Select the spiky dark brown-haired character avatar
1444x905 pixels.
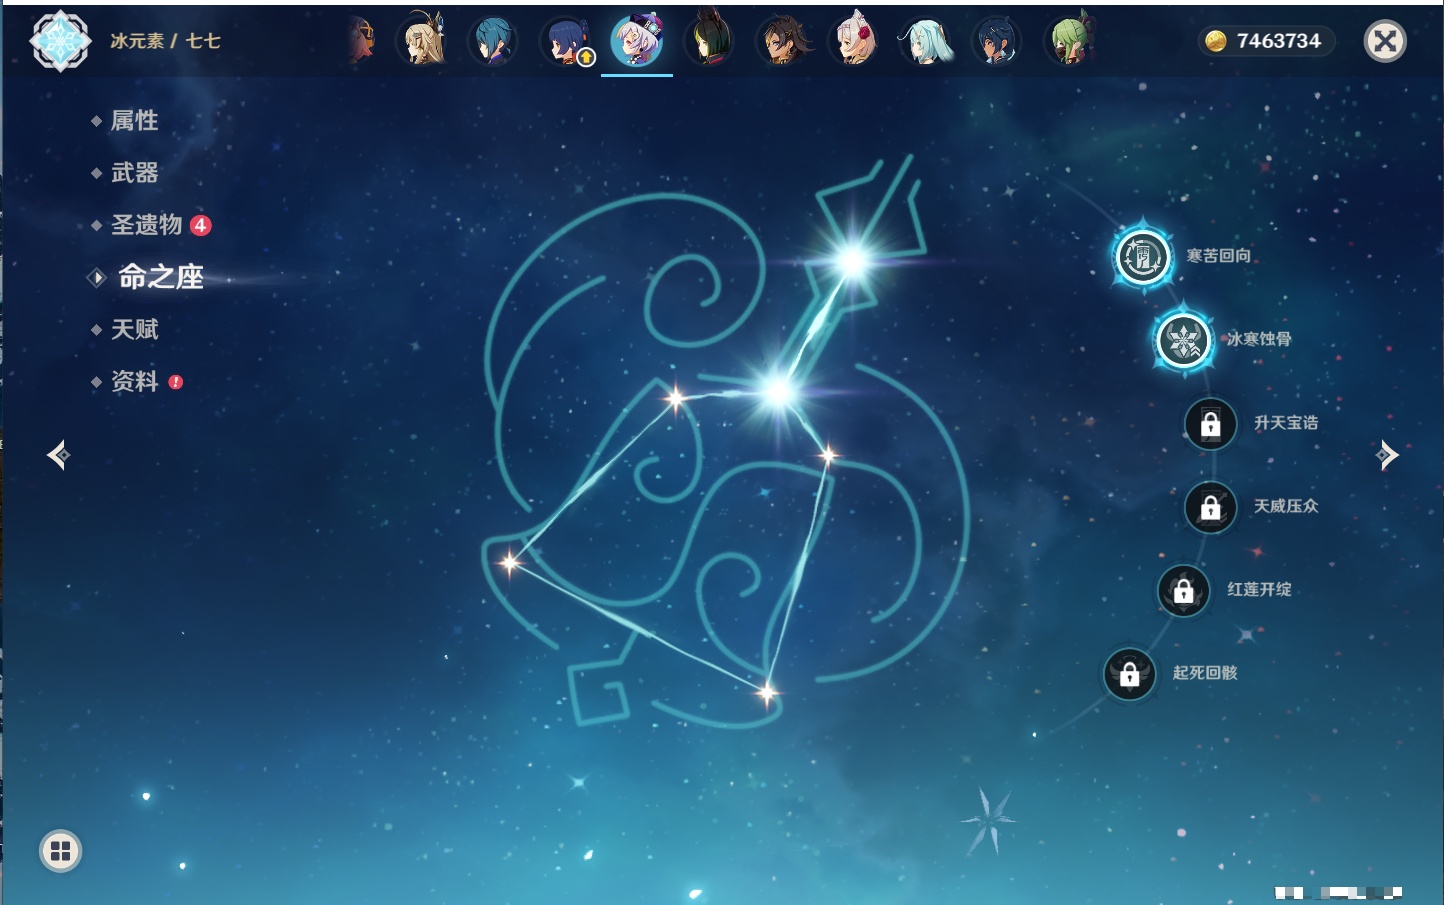click(x=783, y=42)
